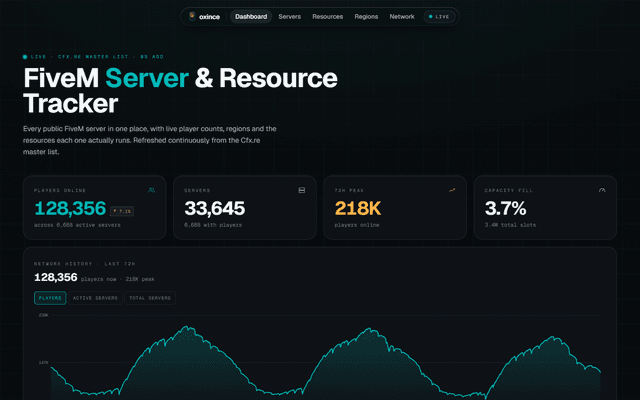
Task: Switch to the Regions nav tab
Action: 366,17
